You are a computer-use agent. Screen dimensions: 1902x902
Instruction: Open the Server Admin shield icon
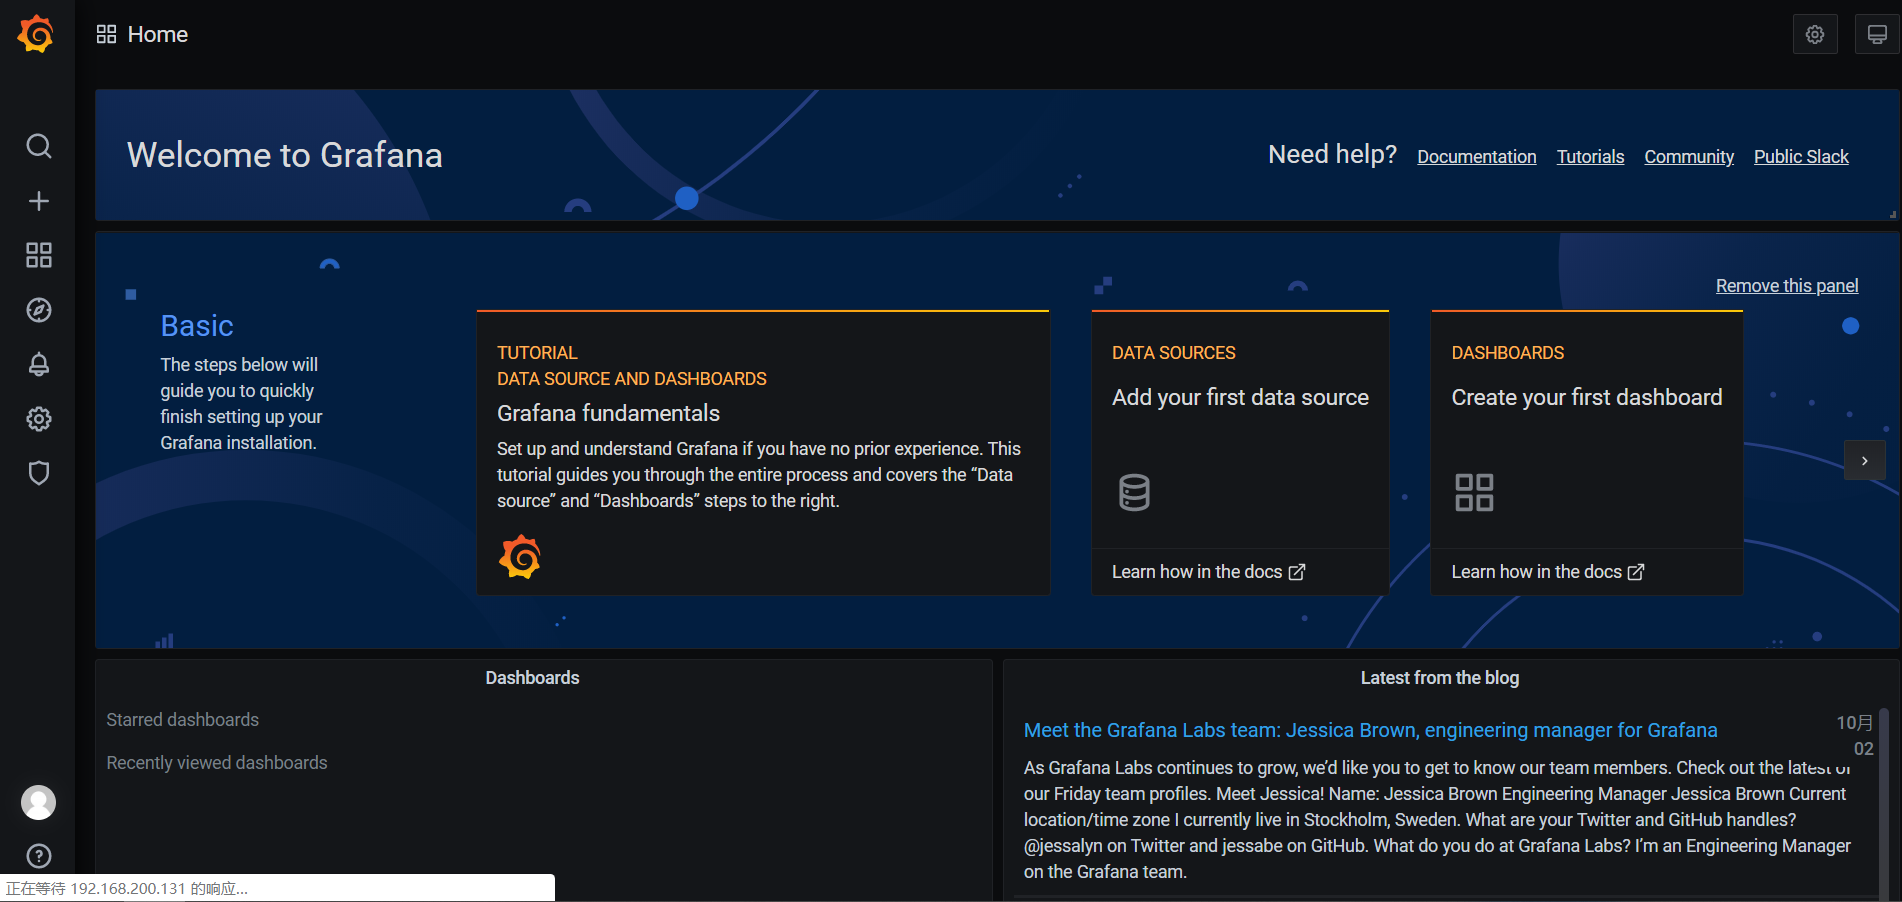pyautogui.click(x=39, y=473)
